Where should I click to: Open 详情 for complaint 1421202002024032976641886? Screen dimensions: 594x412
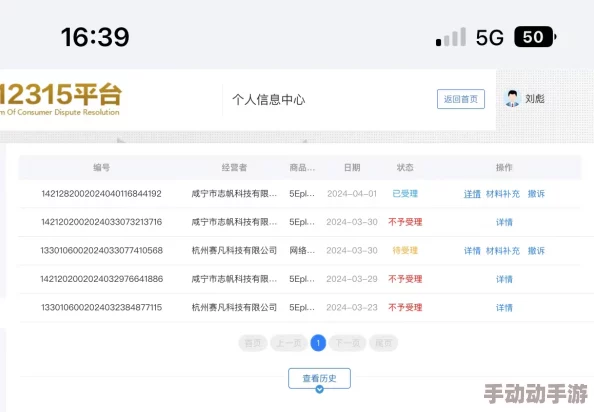[x=504, y=279]
